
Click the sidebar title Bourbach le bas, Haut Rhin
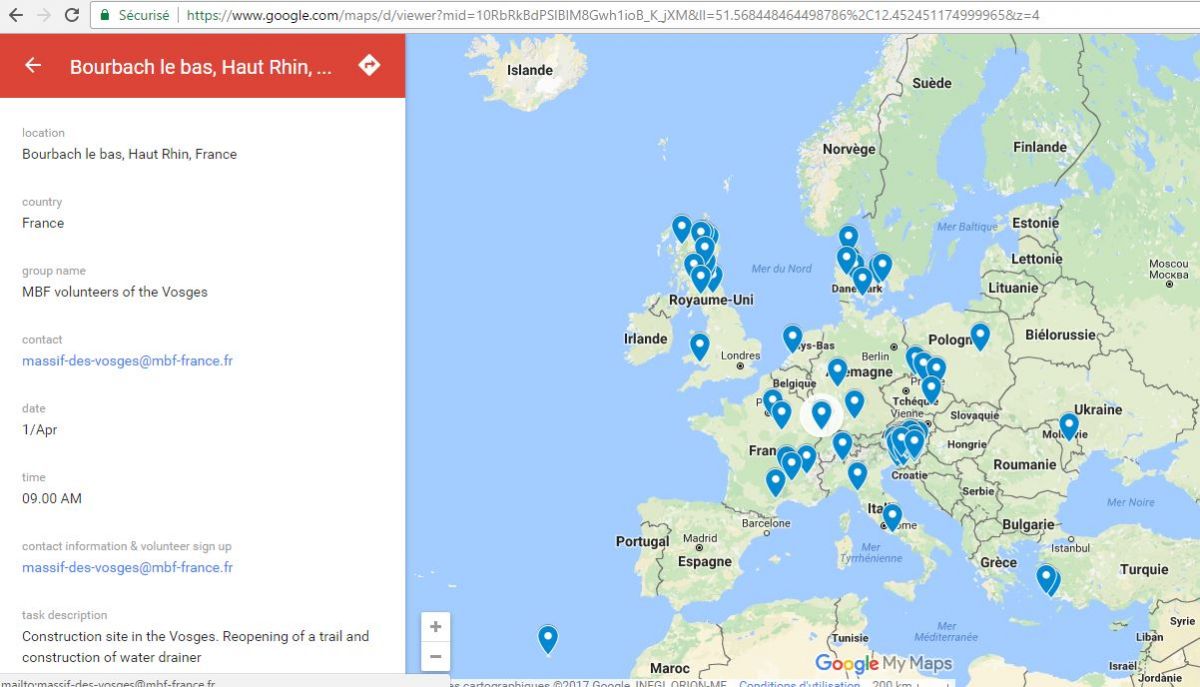point(201,66)
